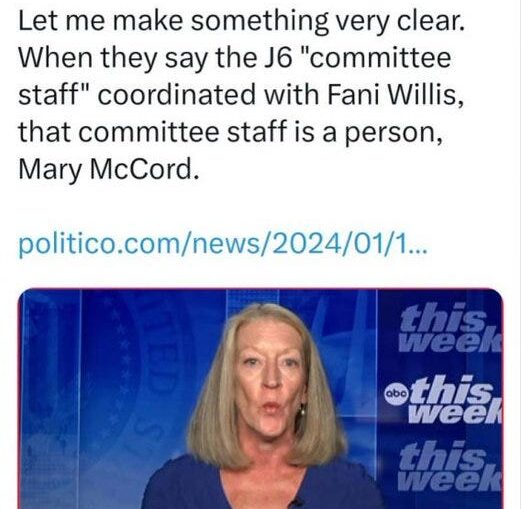
Task: Click the blank white space below the link
Action: pos(260,273)
